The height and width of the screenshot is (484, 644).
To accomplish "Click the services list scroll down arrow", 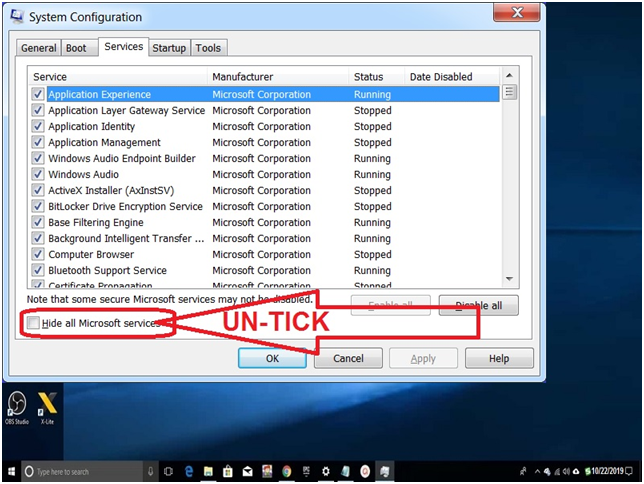I will [509, 279].
